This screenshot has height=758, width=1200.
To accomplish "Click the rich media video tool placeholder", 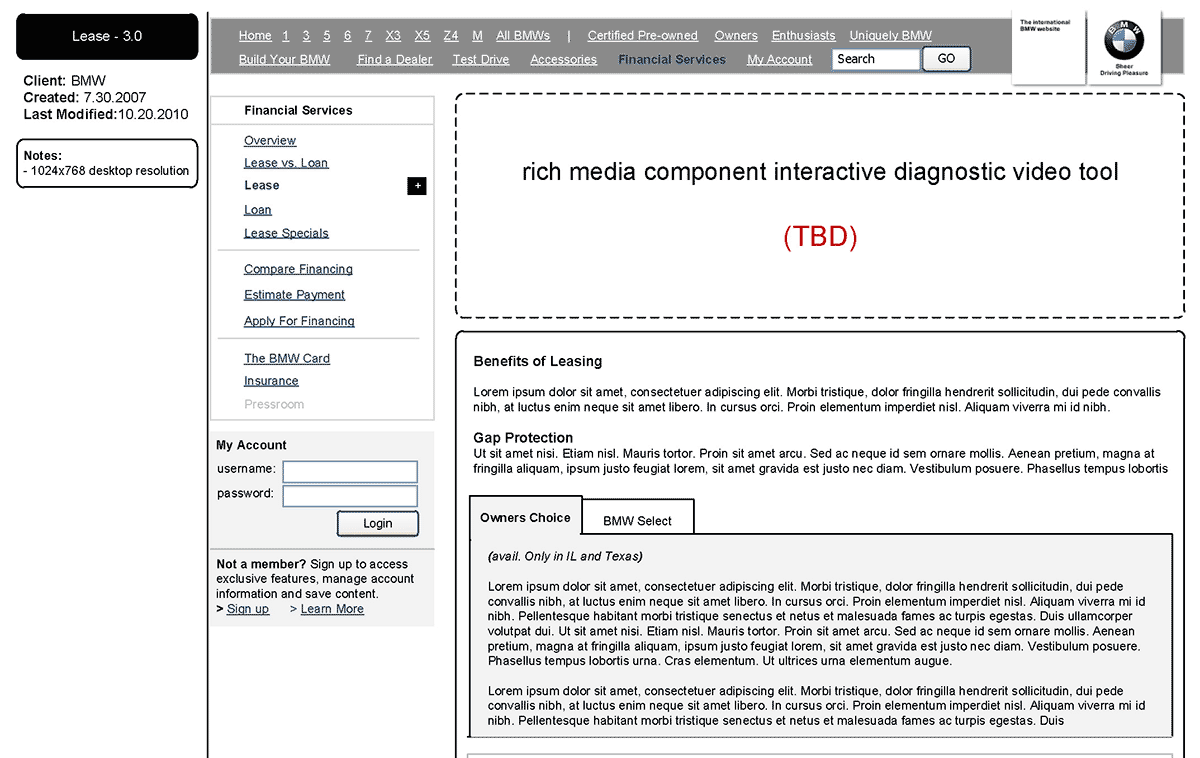I will click(820, 206).
